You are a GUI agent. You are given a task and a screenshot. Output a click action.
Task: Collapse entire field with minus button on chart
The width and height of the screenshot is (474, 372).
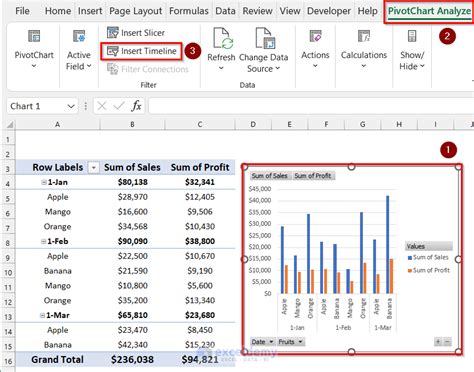coord(447,342)
